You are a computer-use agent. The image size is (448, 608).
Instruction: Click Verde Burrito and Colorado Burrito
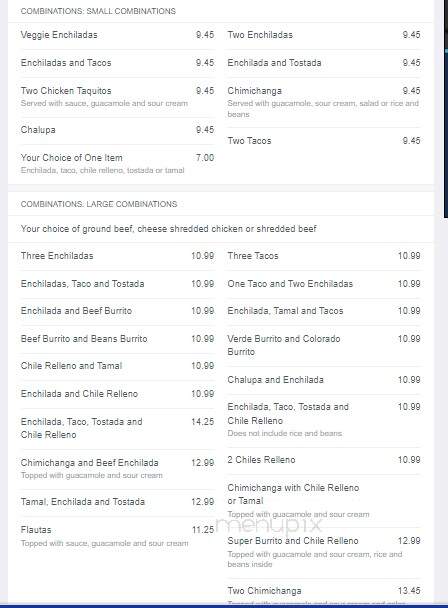284,345
